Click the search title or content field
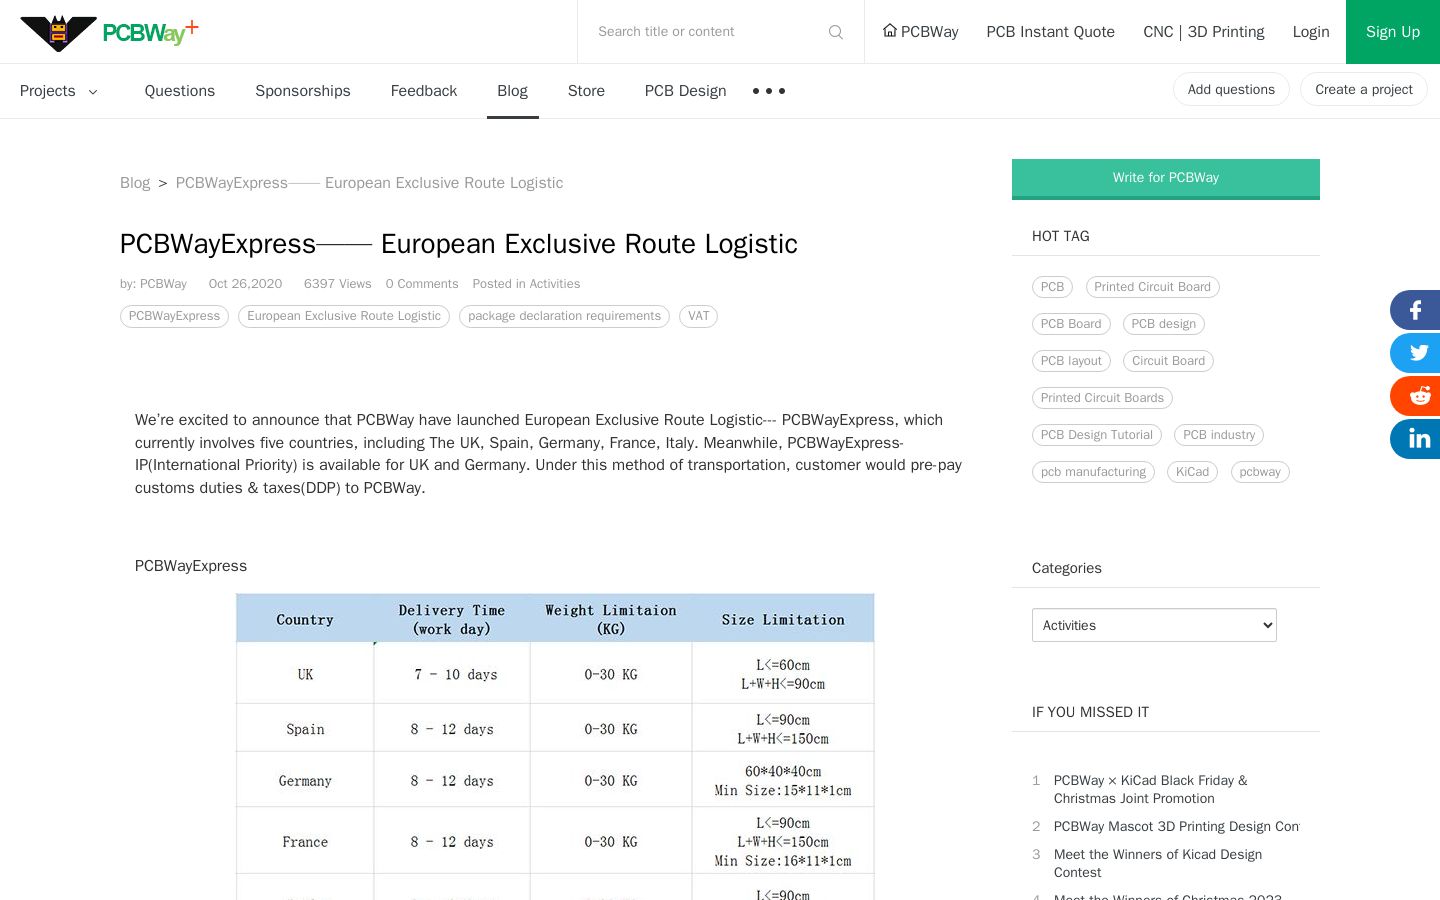 [708, 32]
